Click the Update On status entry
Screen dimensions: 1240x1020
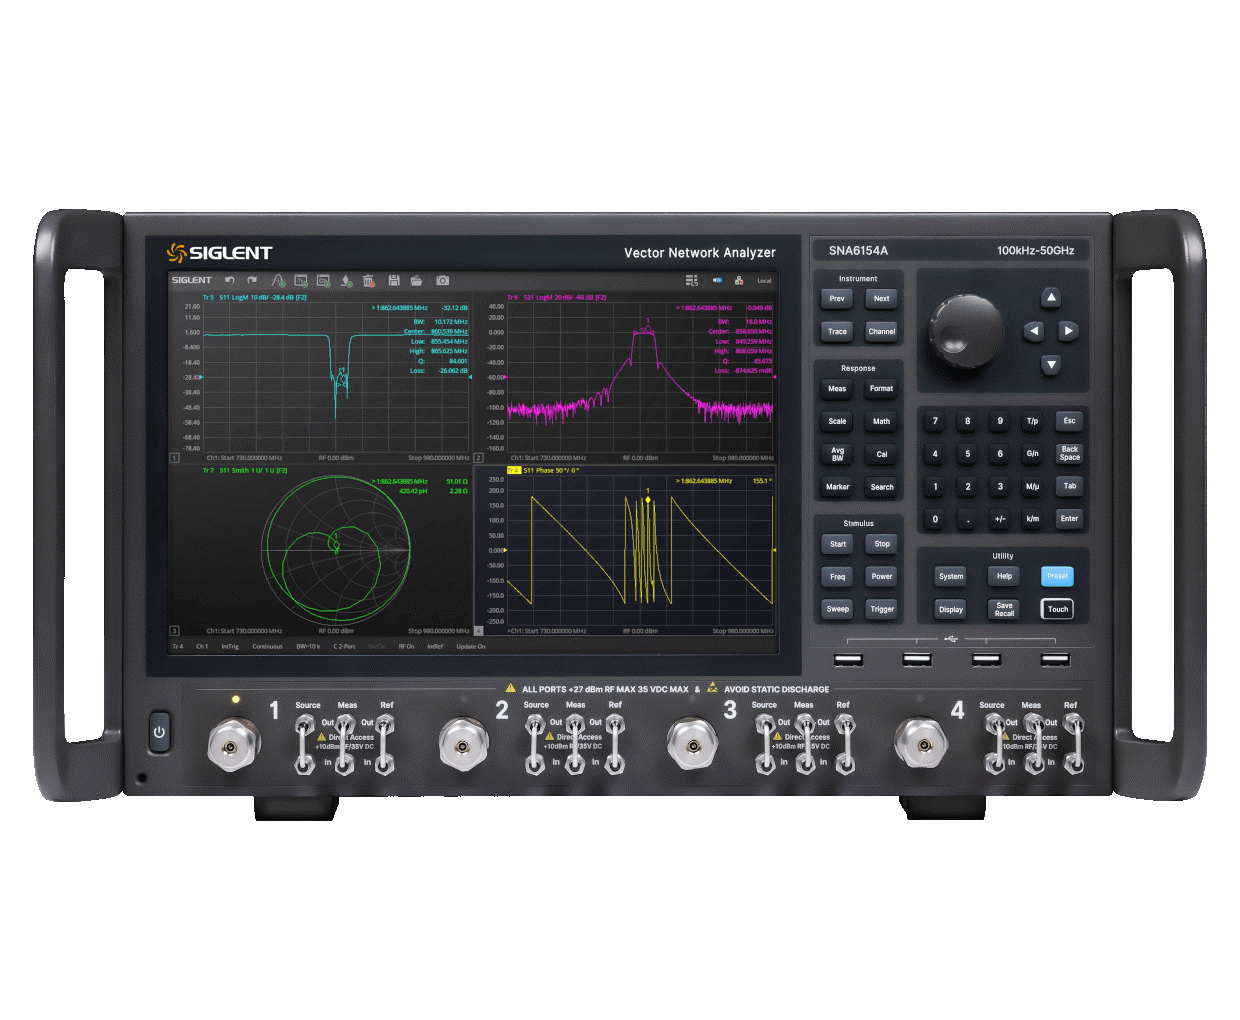471,647
